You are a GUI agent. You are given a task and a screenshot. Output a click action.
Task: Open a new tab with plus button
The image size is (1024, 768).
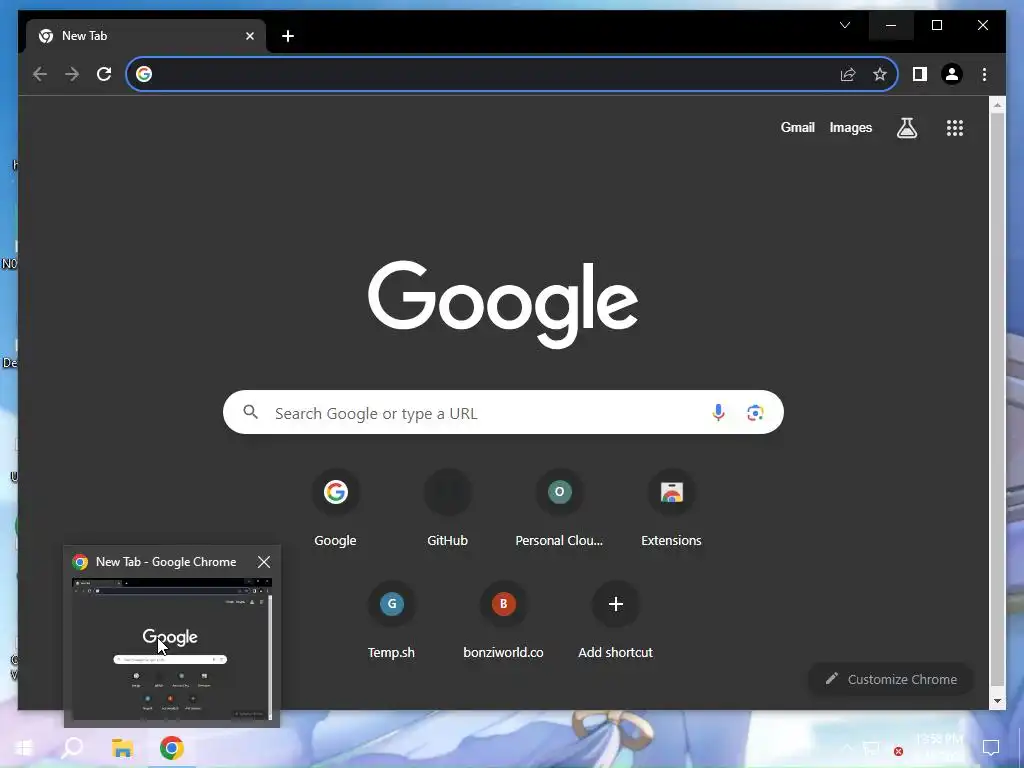point(288,36)
